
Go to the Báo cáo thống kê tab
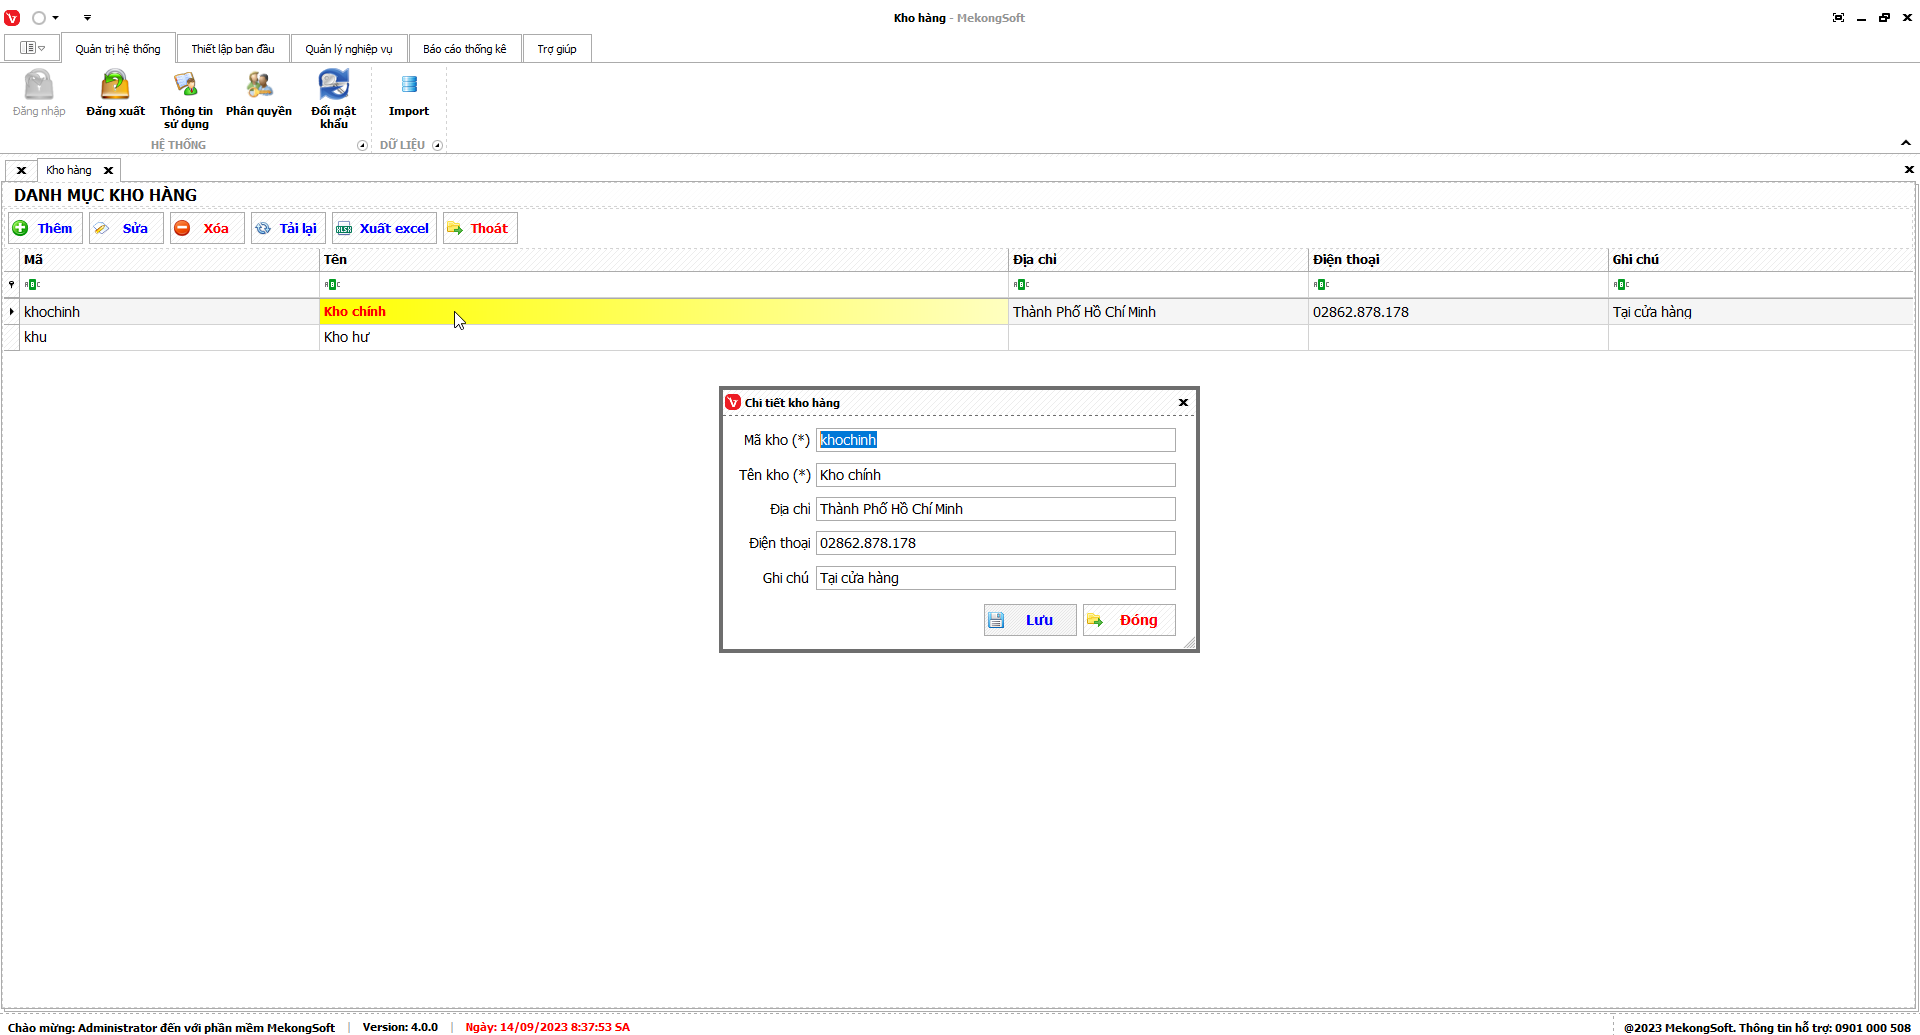(x=465, y=49)
